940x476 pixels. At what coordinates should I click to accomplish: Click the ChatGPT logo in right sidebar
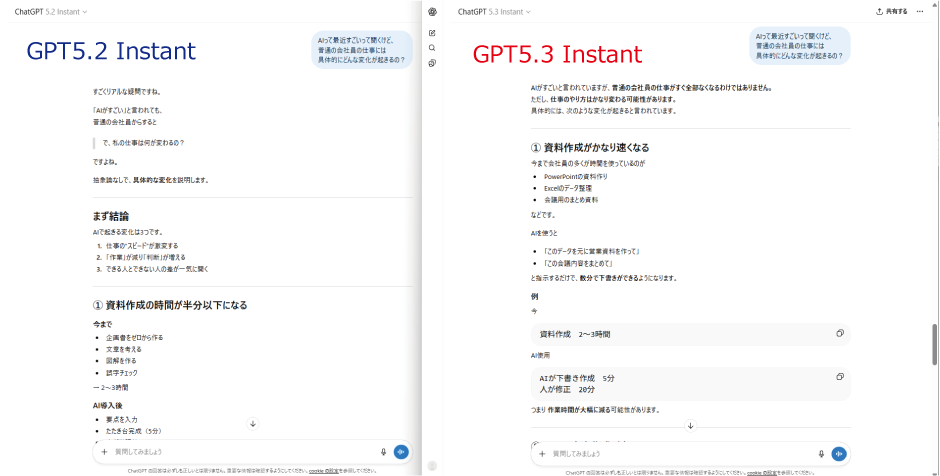432,12
